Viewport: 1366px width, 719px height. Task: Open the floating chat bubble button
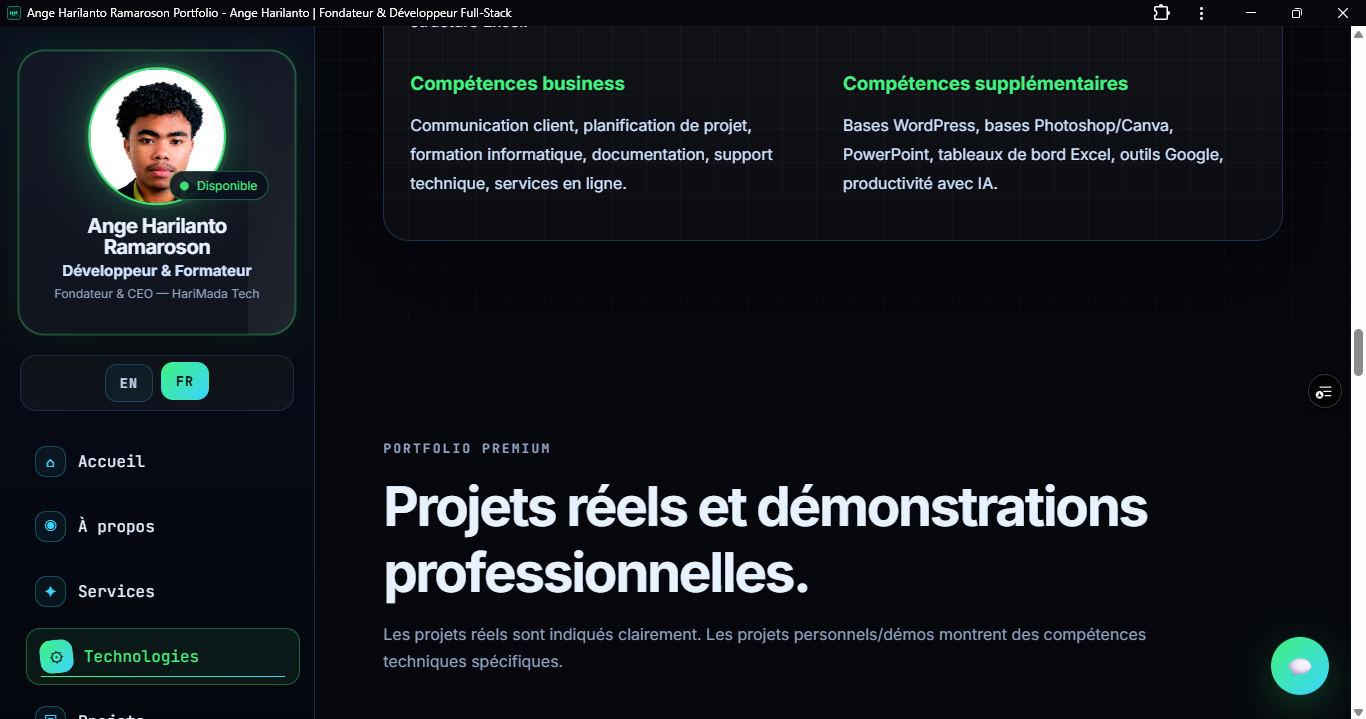[1300, 666]
